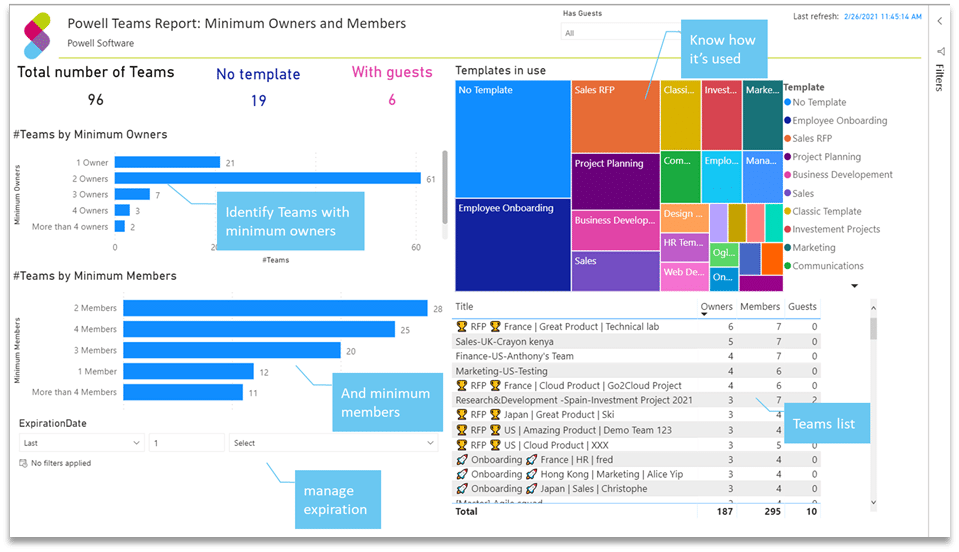This screenshot has width=959, height=552.
Task: Select the 4 Owners bar
Action: pyautogui.click(x=122, y=210)
